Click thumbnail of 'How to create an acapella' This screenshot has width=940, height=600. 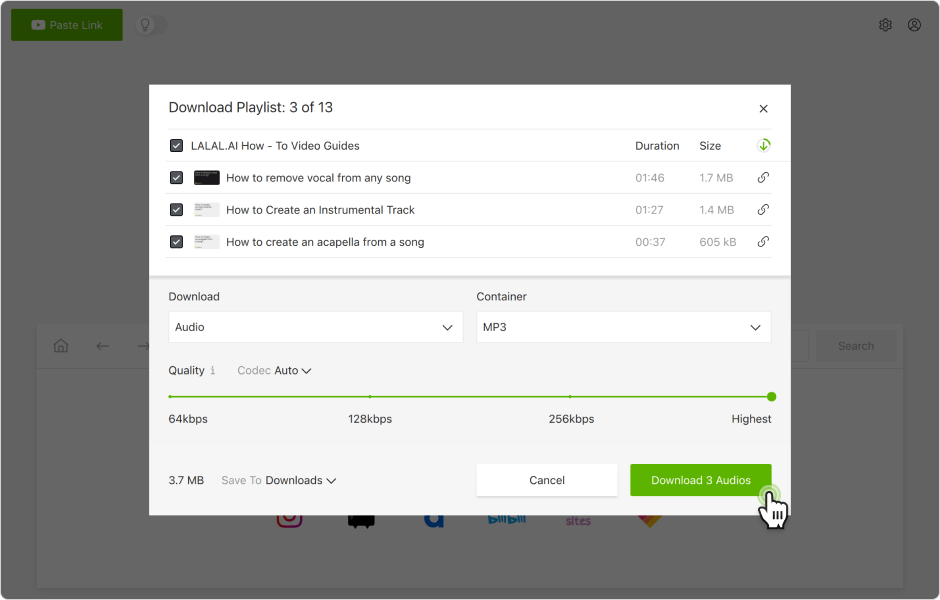pos(207,242)
